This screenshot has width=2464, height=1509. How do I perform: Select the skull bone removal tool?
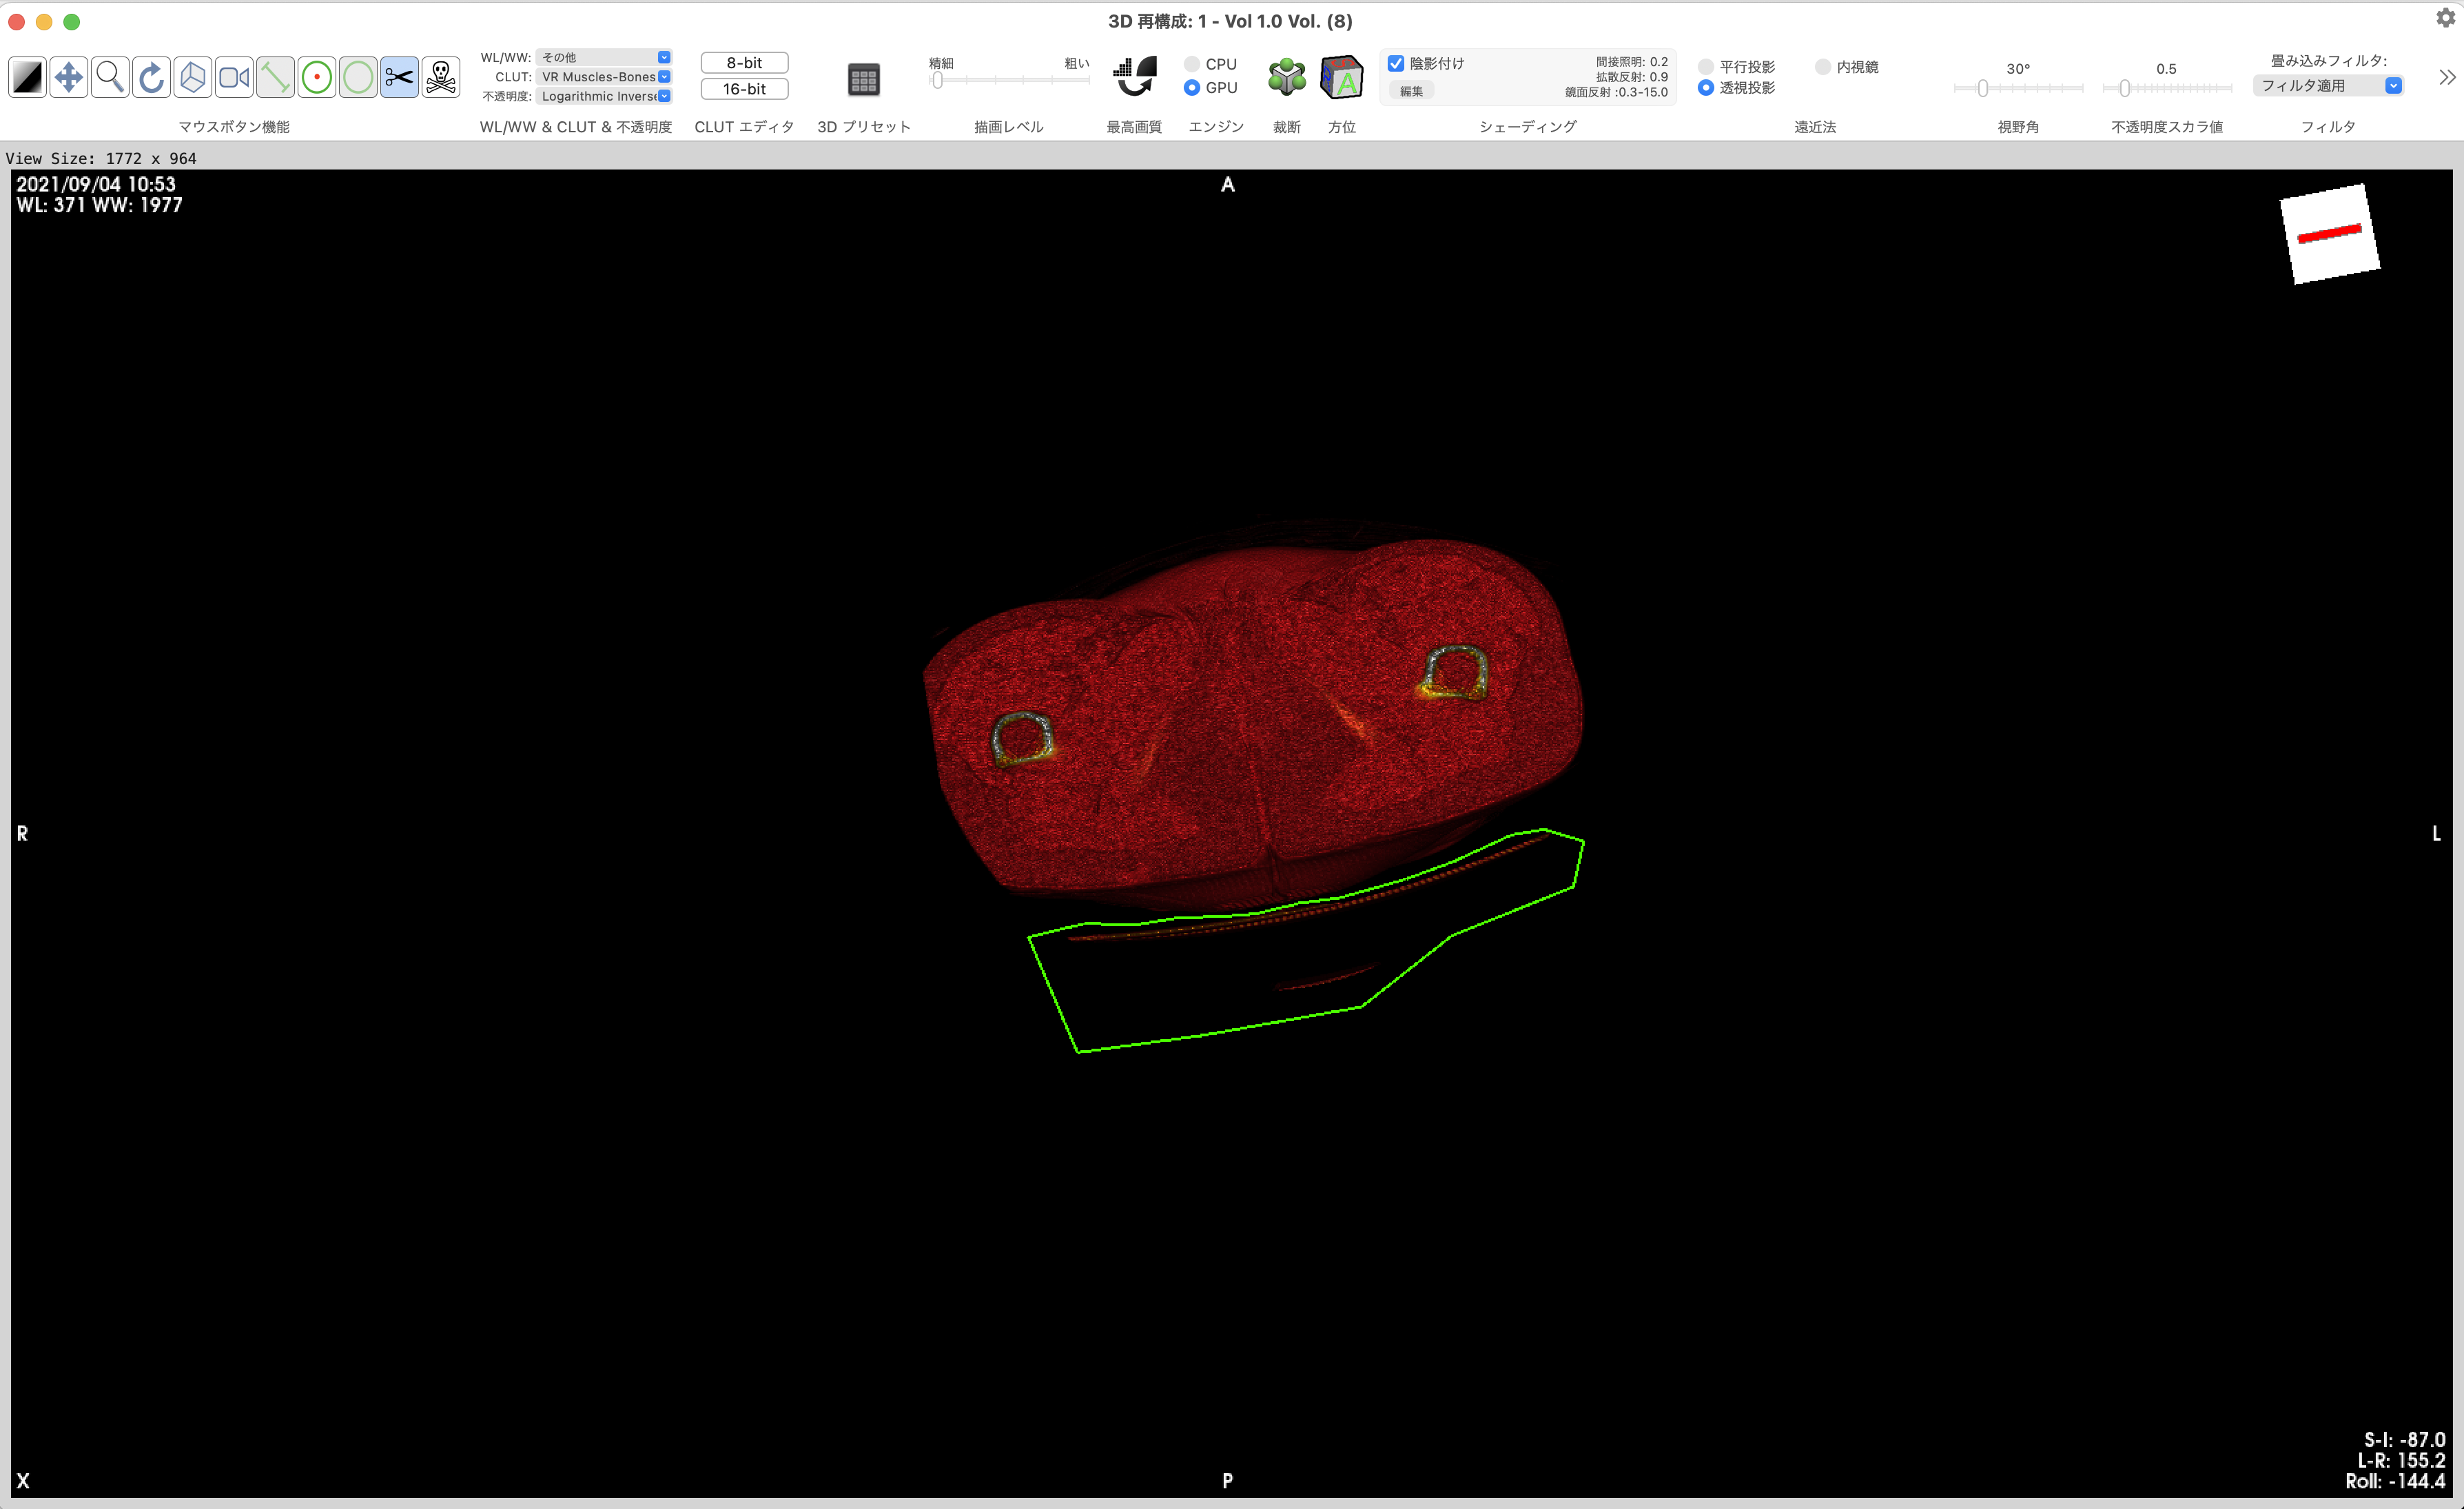[441, 77]
